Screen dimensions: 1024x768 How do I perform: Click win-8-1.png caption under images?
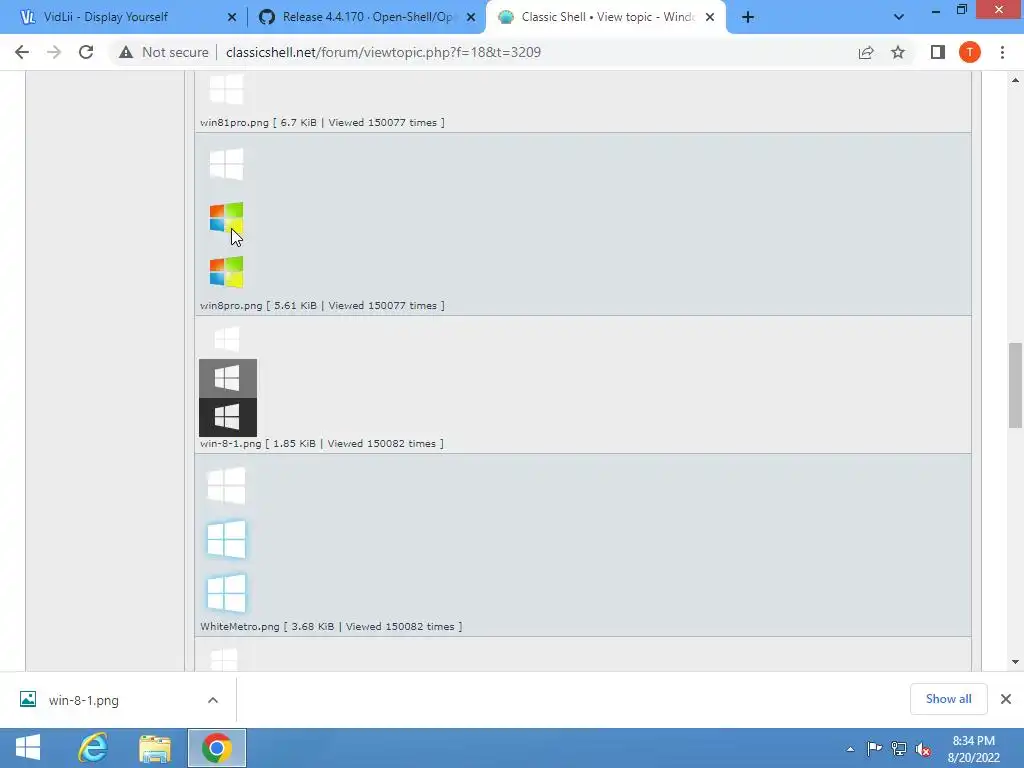pyautogui.click(x=321, y=443)
